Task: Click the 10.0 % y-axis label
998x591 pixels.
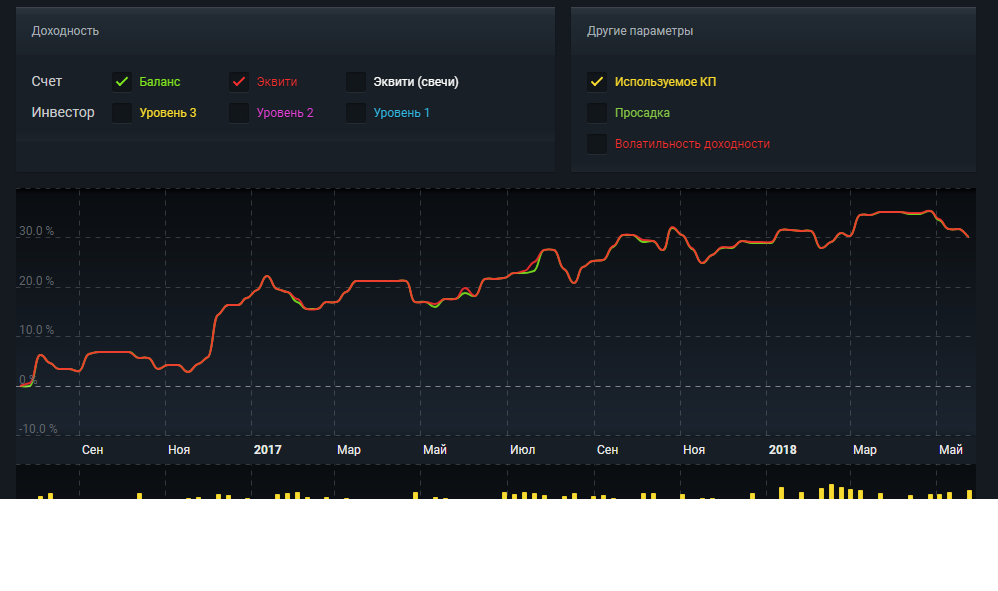Action: [x=36, y=330]
